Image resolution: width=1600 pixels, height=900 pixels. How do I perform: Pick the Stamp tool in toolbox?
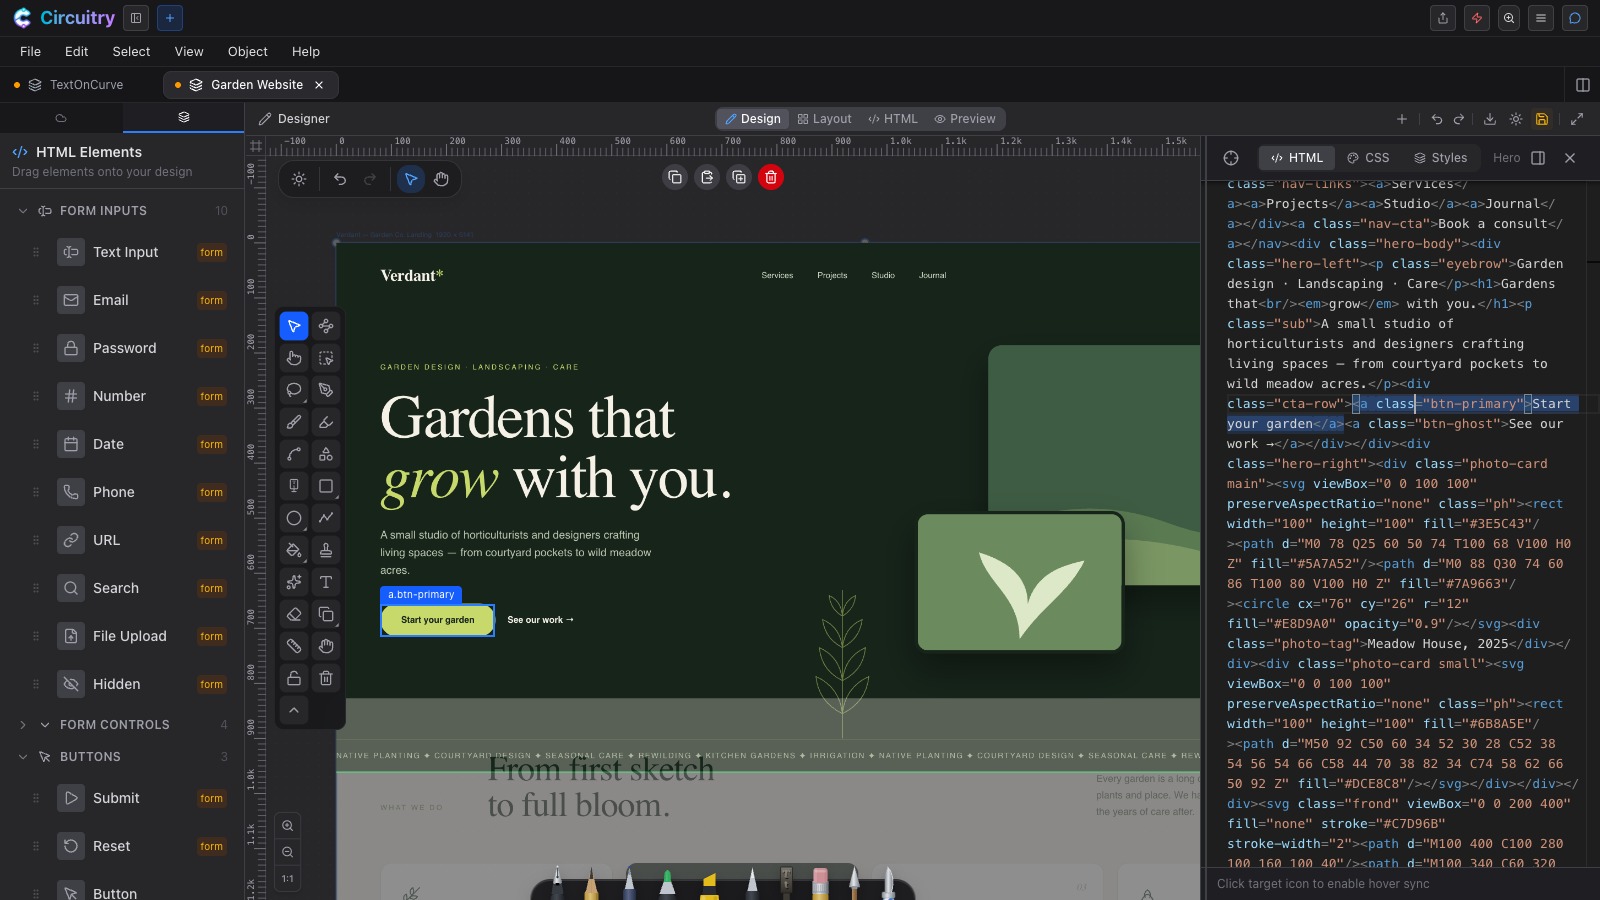pyautogui.click(x=326, y=550)
